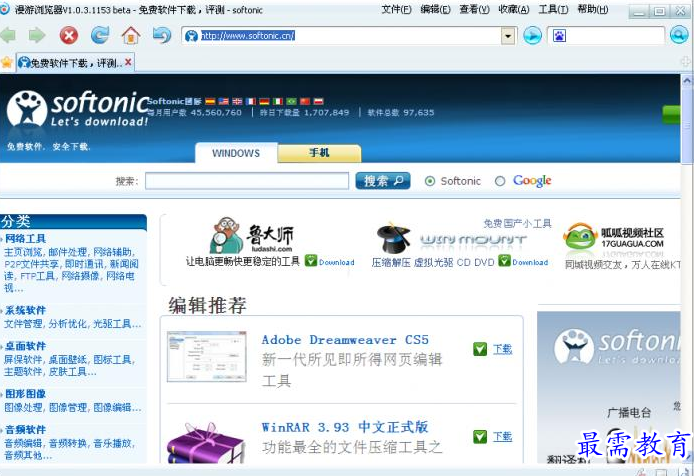Click the green Forward arrow button

[x=37, y=35]
